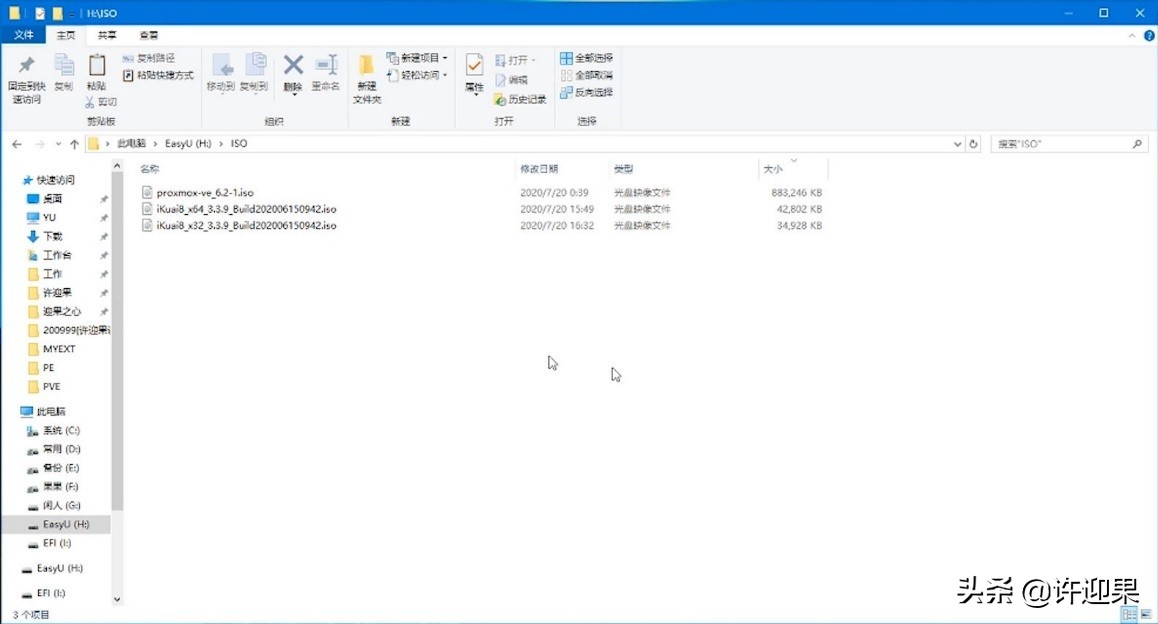The width and height of the screenshot is (1158, 624).
Task: Open drive 闲人 (G:) in sidebar
Action: (x=61, y=506)
